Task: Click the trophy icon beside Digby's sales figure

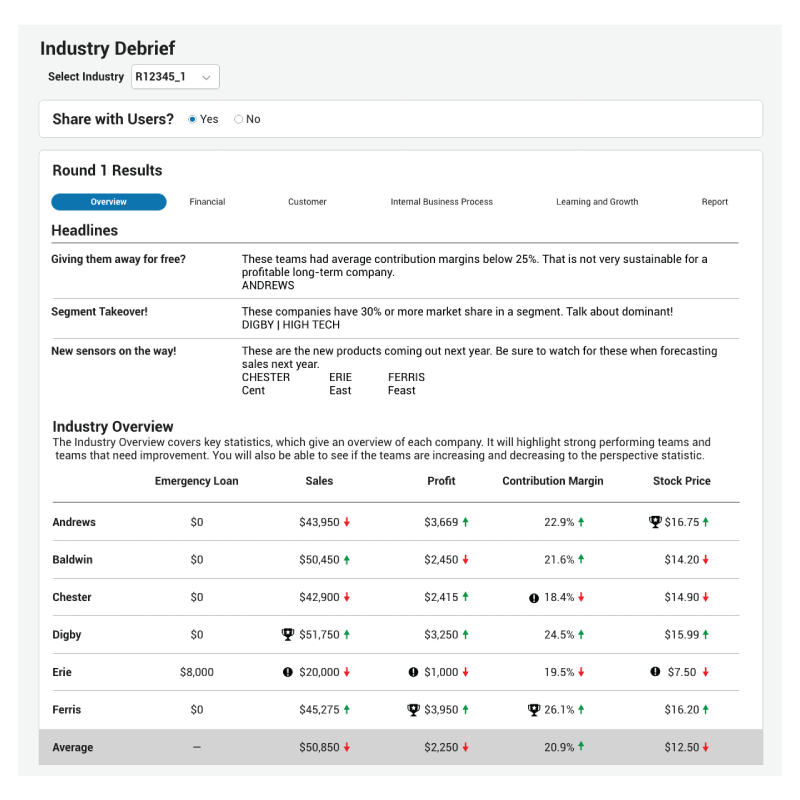Action: click(287, 634)
